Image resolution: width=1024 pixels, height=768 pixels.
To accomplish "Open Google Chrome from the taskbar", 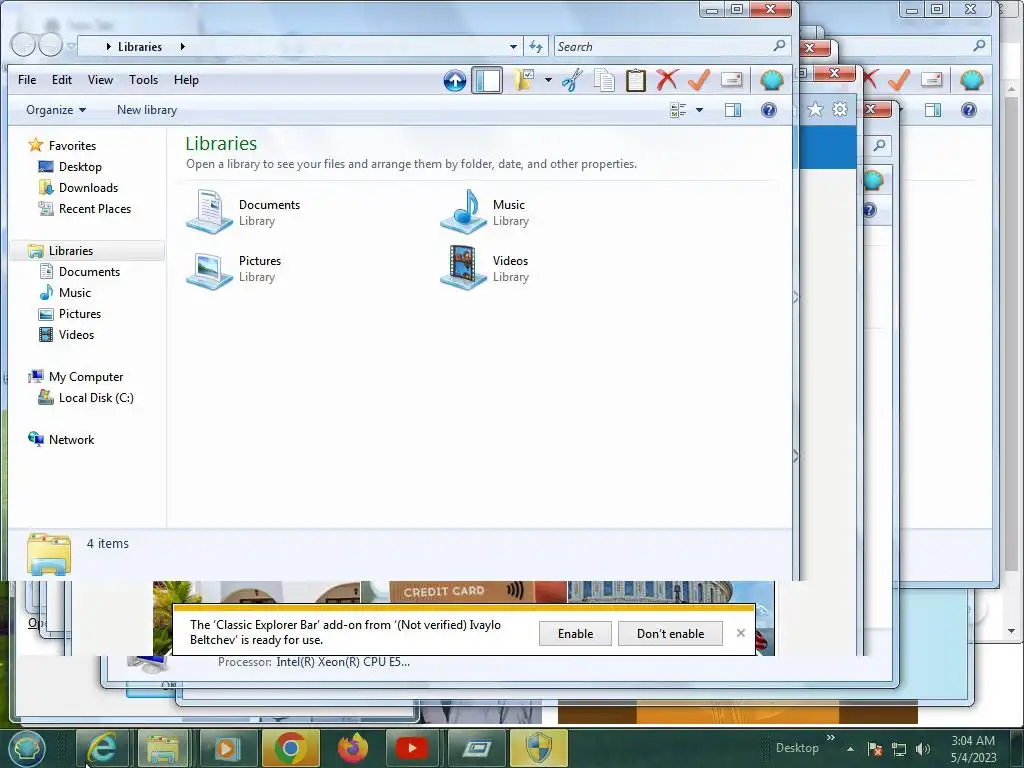I will [290, 748].
